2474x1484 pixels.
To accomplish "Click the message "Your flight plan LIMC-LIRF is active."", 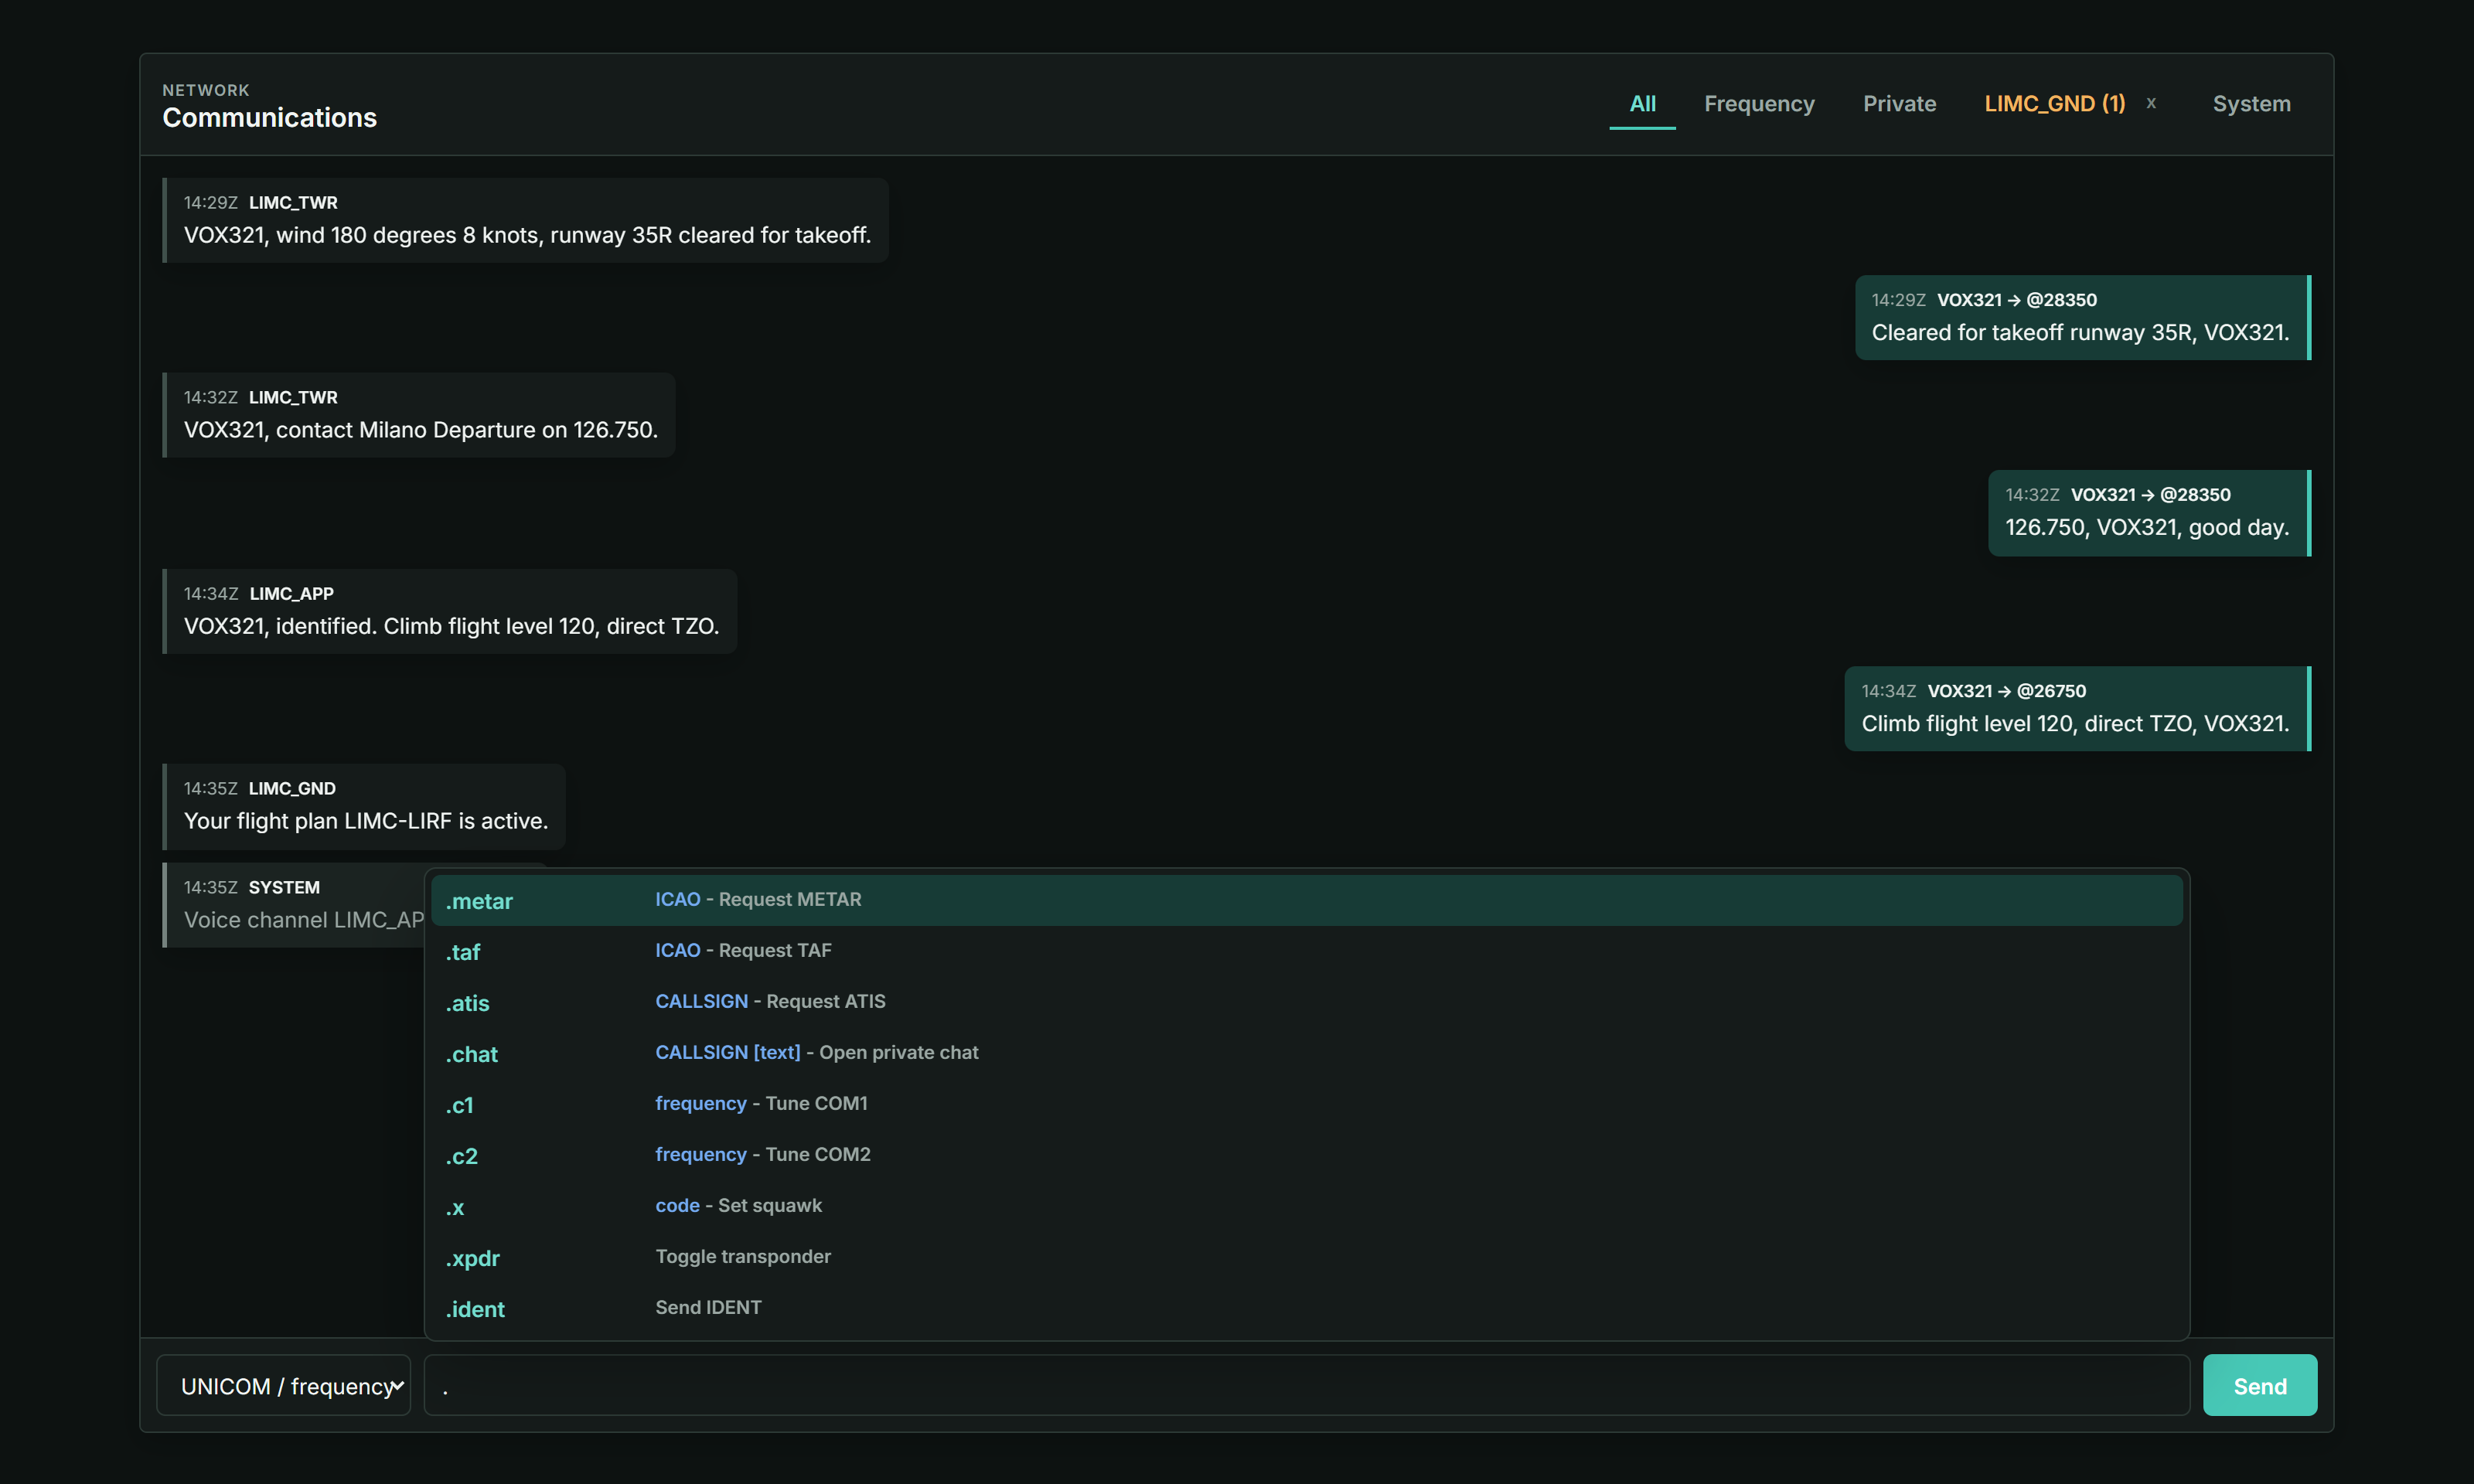I will tap(364, 806).
